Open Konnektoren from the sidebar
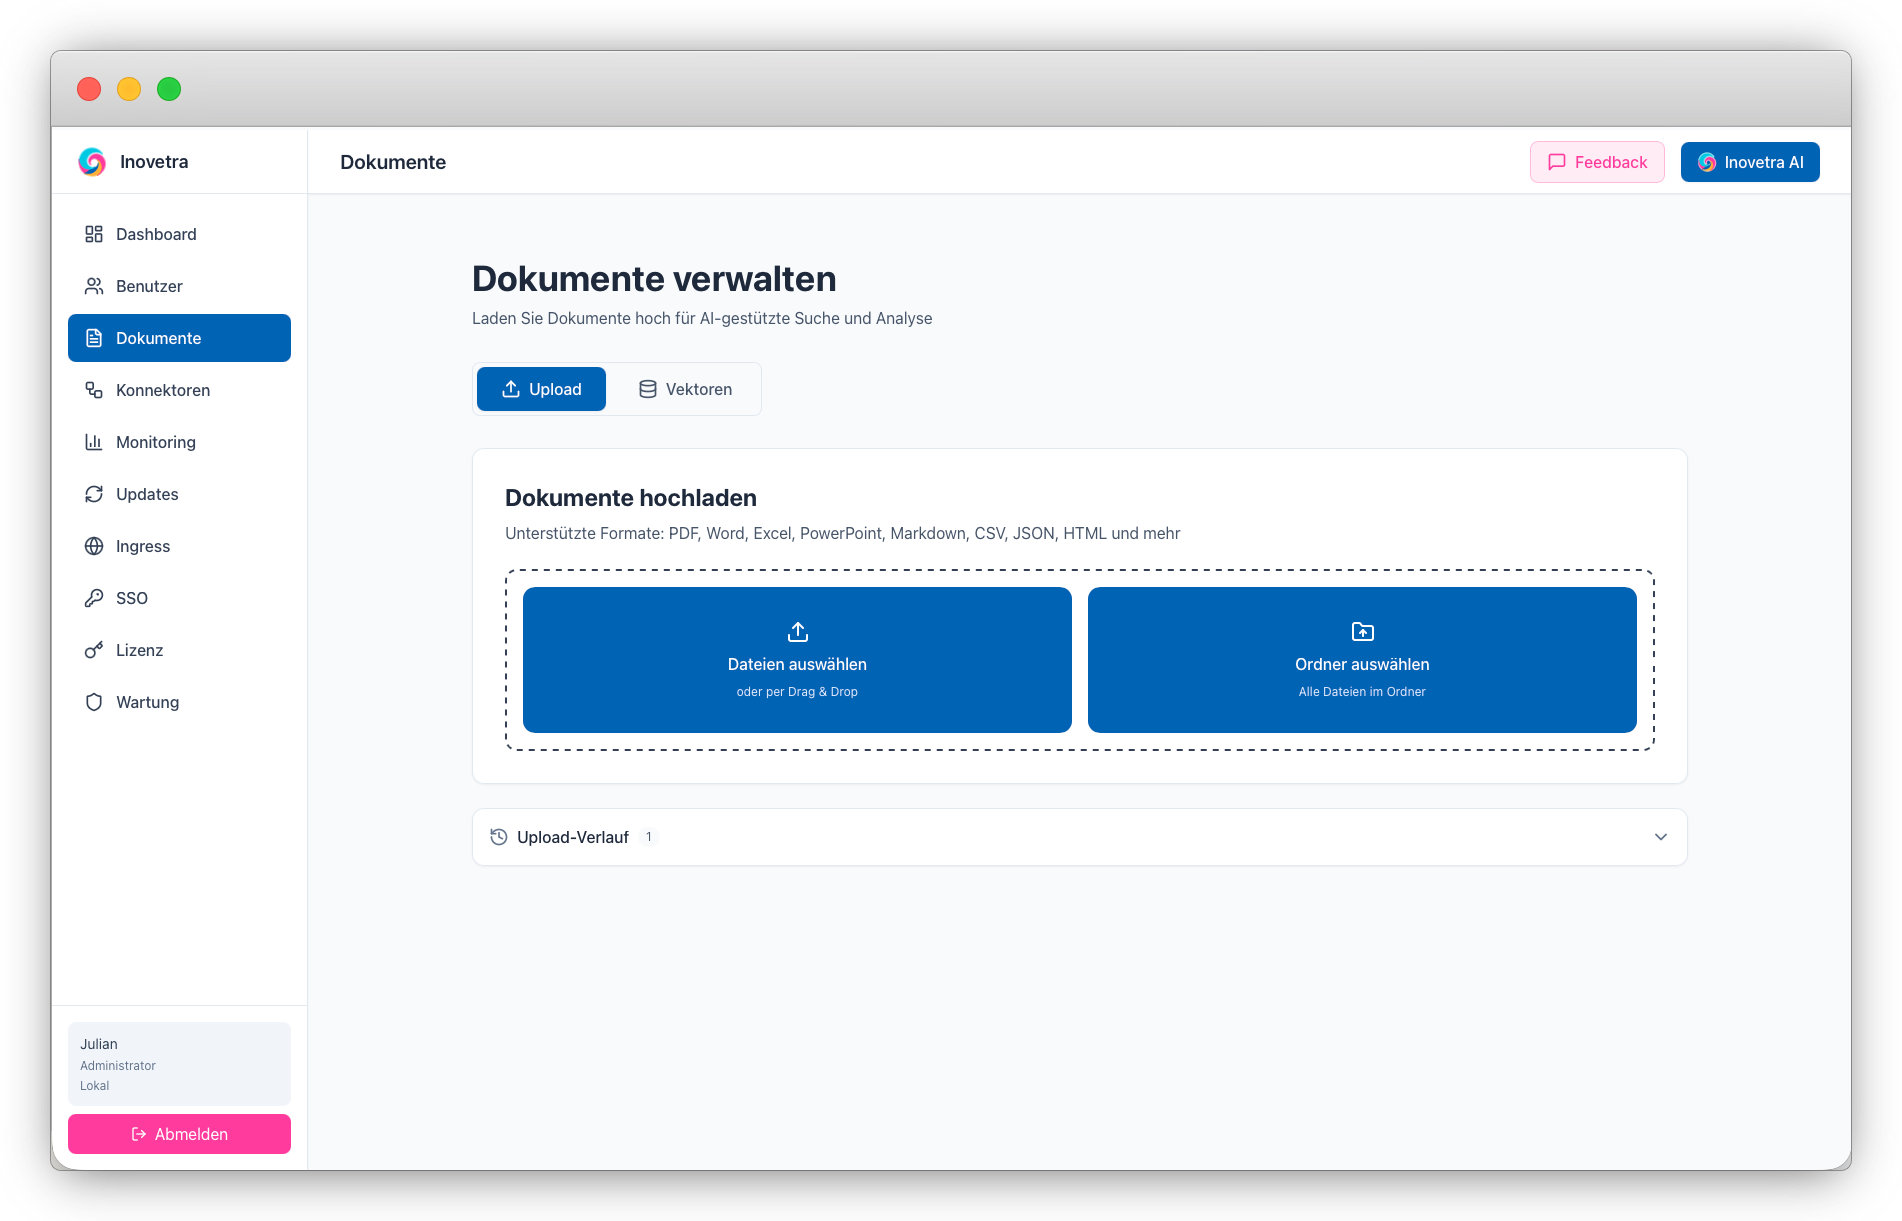Image resolution: width=1902 pixels, height=1221 pixels. pos(179,390)
